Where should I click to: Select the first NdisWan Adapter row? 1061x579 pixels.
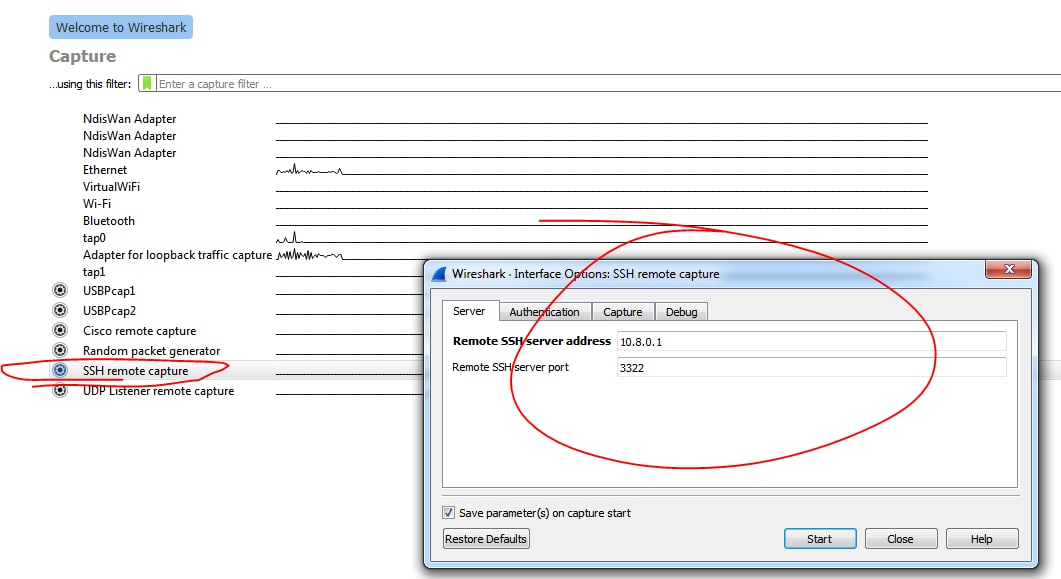click(129, 119)
